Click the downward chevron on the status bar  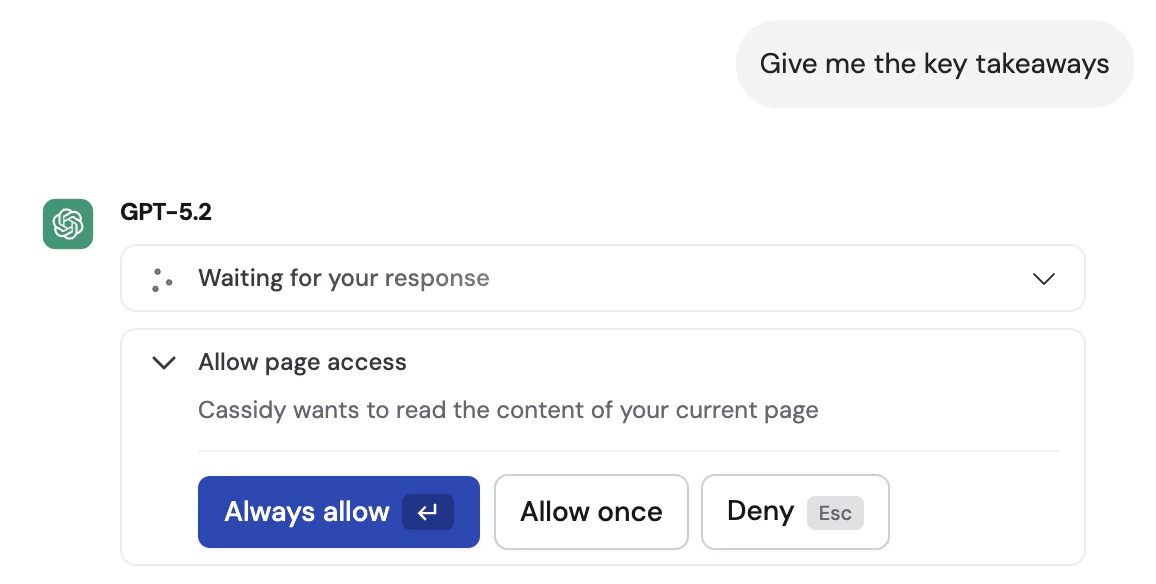[x=1044, y=279]
